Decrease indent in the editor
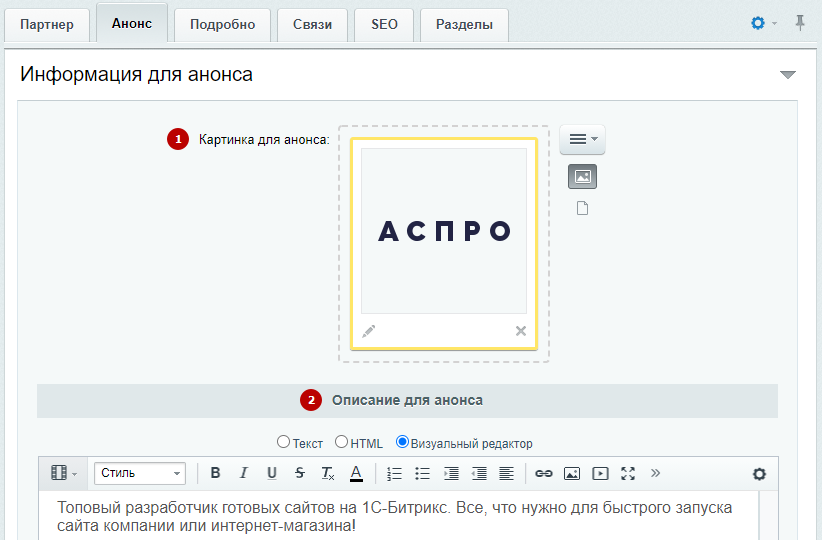Viewport: 822px width, 540px height. (479, 473)
